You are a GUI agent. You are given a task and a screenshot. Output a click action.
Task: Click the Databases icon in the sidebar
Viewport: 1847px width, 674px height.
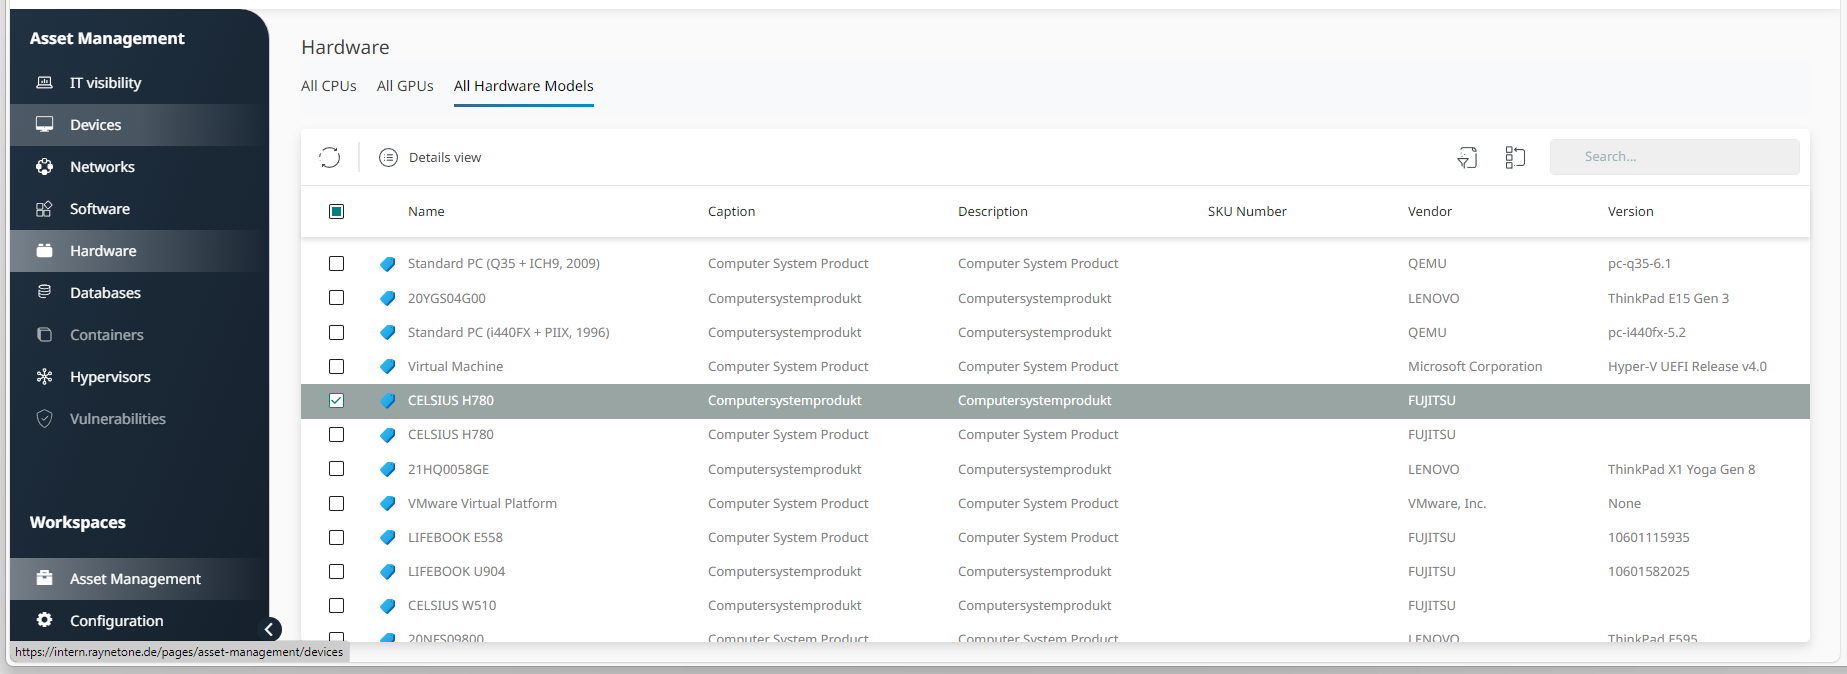(x=44, y=292)
